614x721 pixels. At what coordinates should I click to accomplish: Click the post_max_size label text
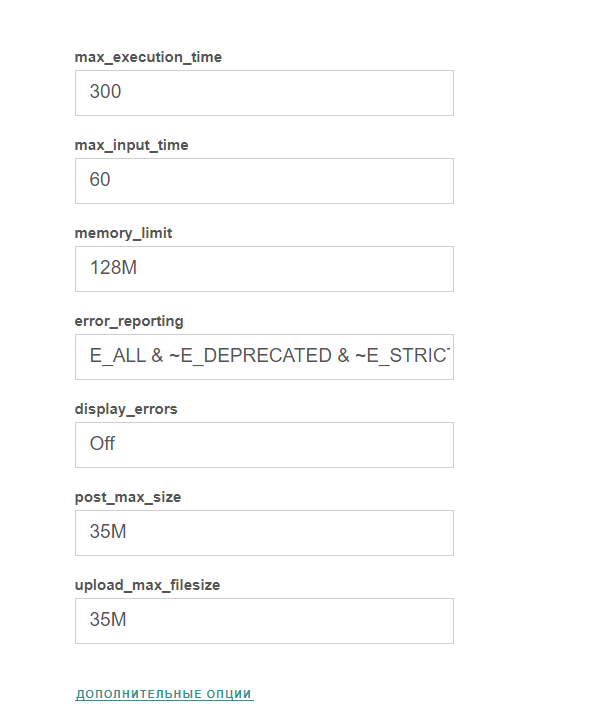pyautogui.click(x=128, y=497)
